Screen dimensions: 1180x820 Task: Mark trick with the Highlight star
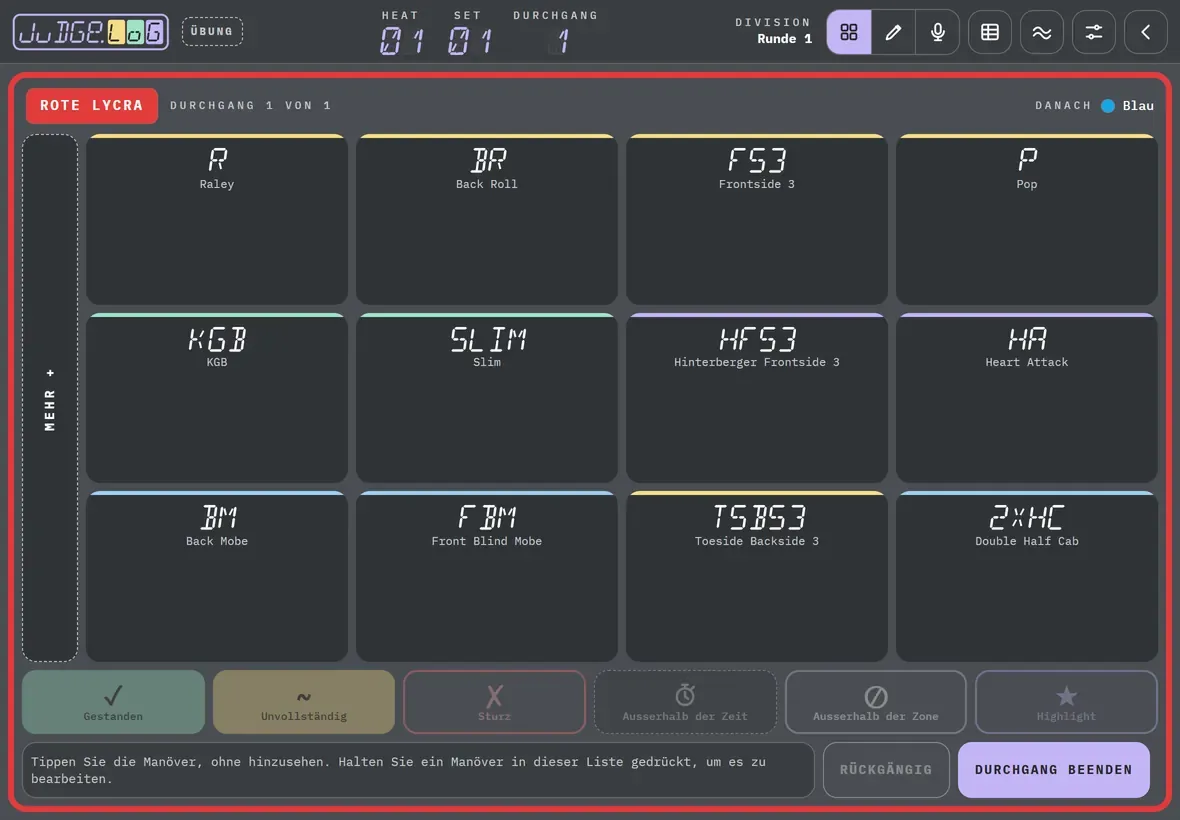pos(1066,702)
